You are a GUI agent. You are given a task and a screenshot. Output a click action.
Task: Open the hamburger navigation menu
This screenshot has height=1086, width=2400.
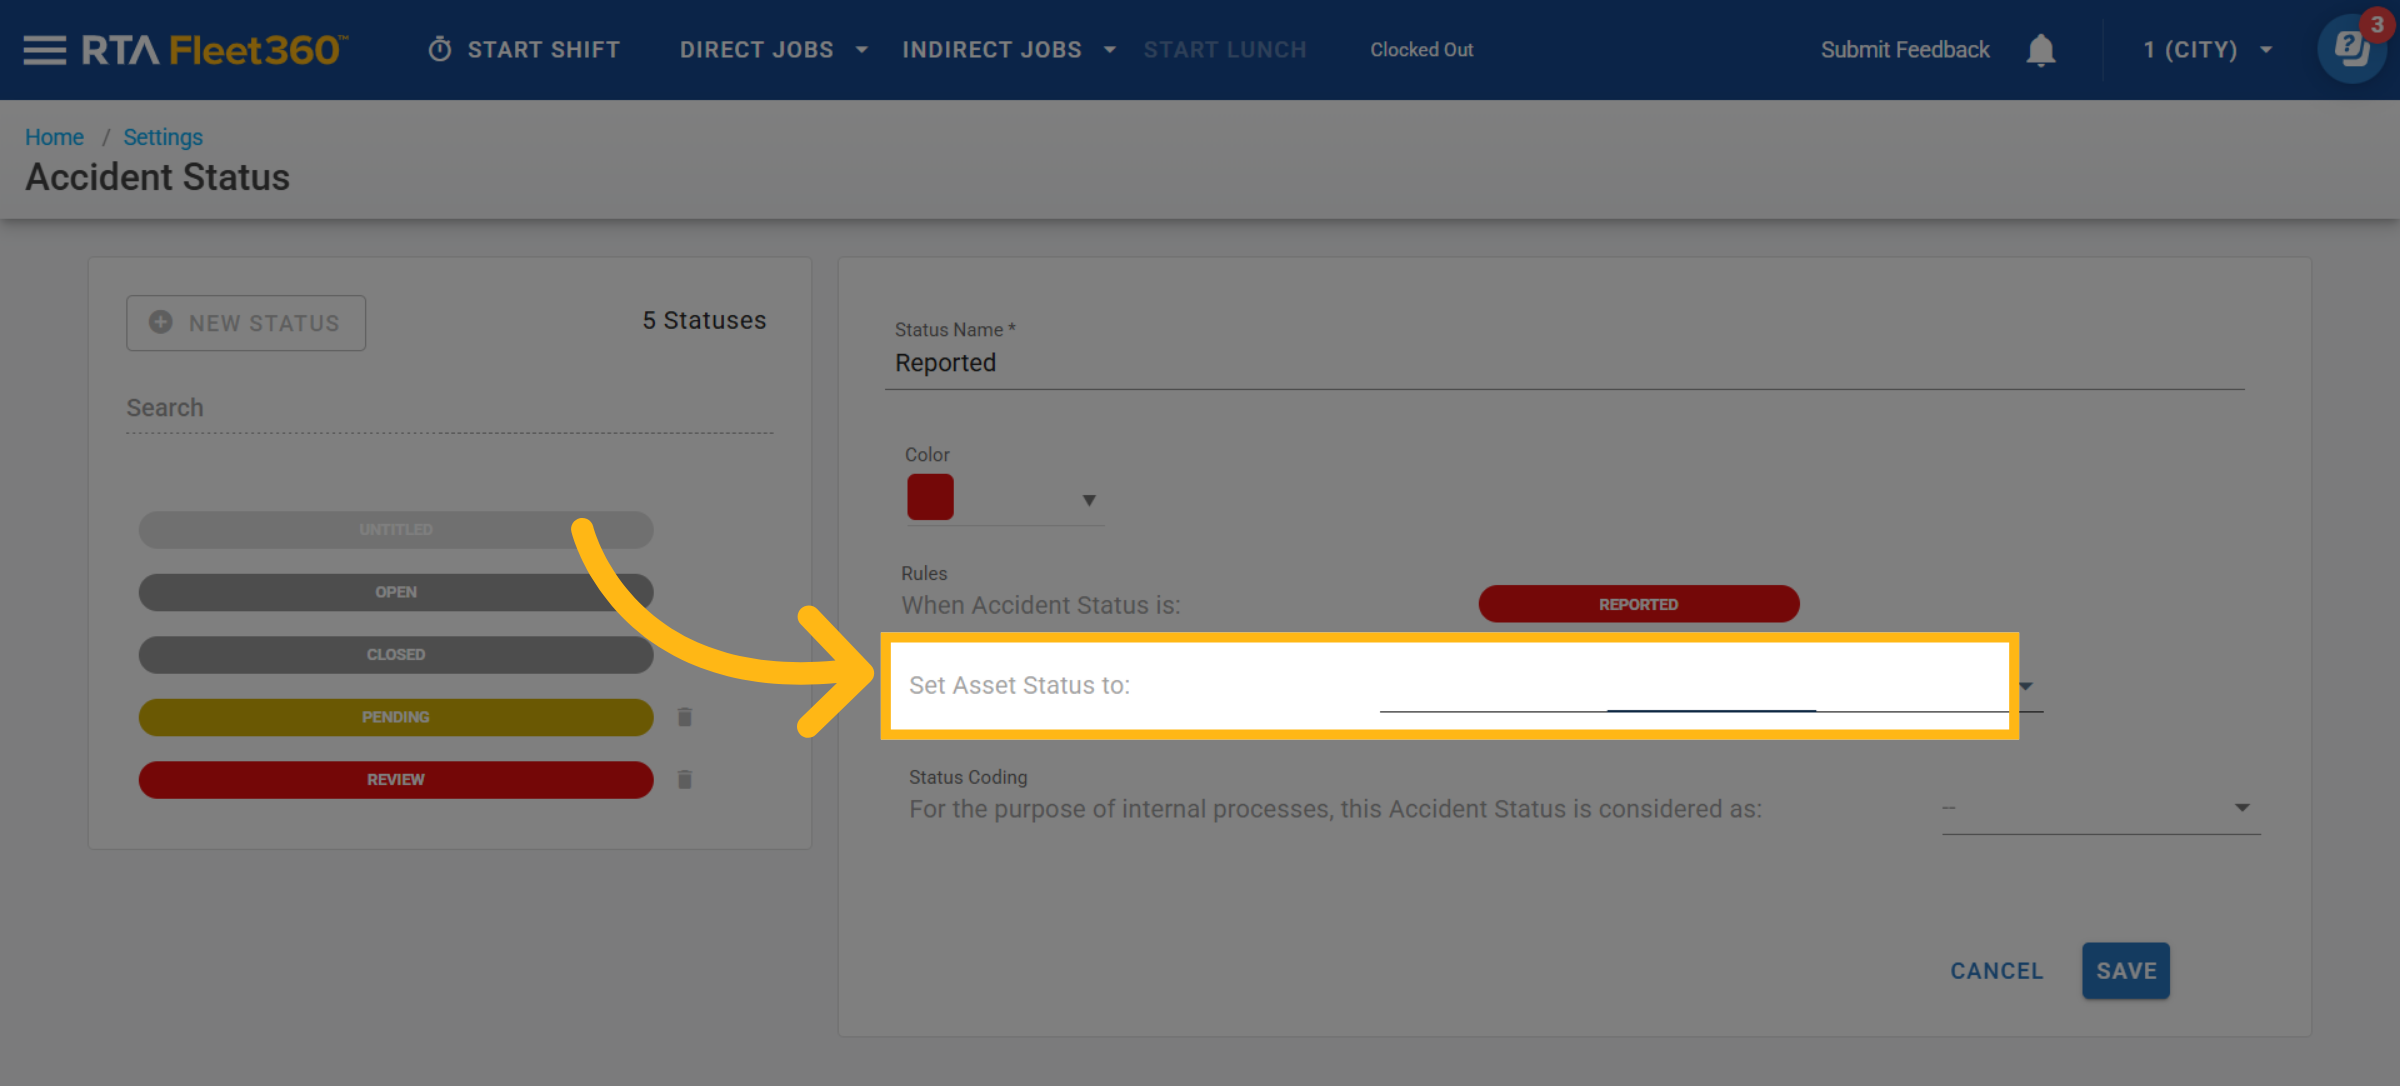tap(44, 50)
